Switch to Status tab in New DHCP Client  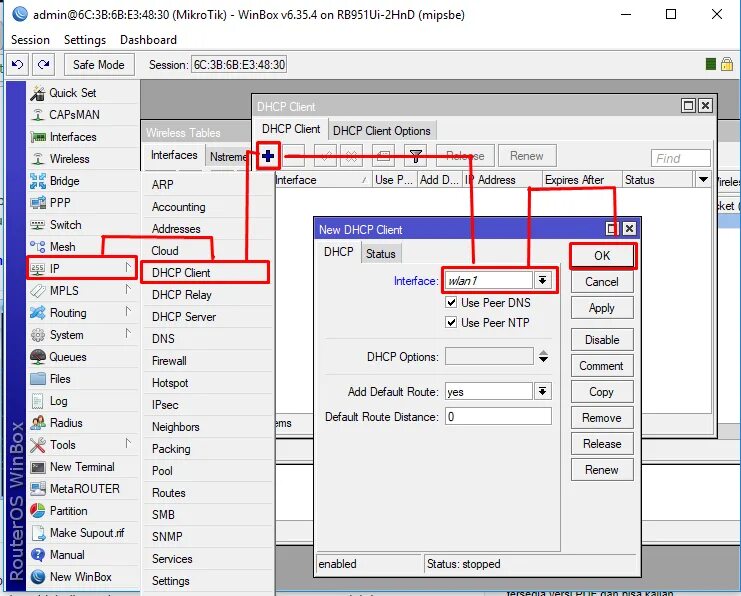click(x=381, y=253)
